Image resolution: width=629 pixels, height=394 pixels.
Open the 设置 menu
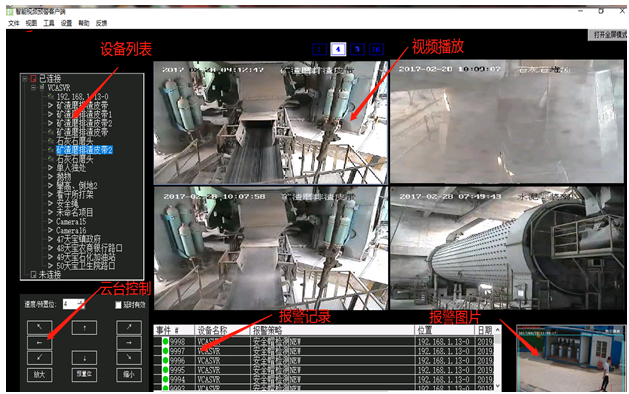coord(66,23)
